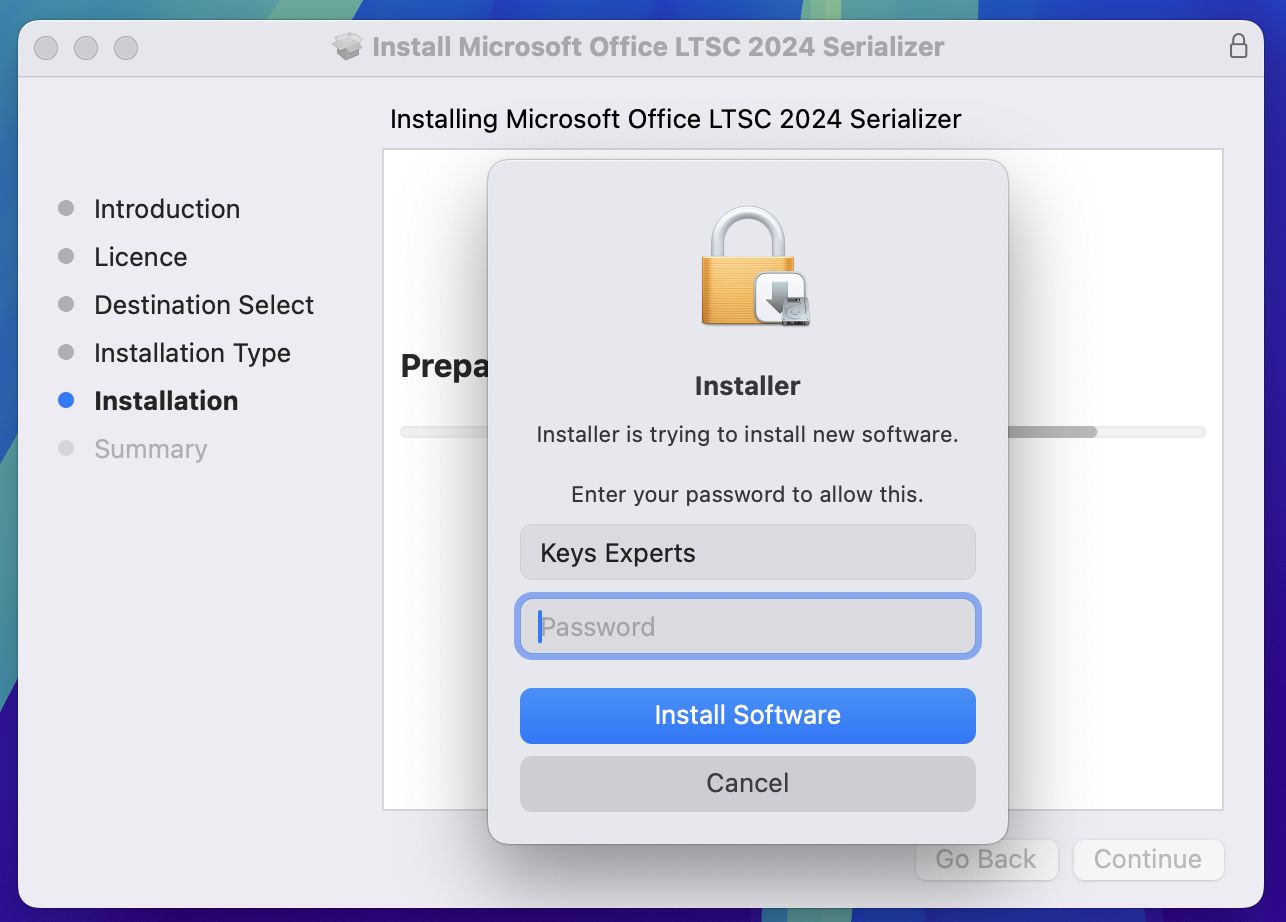
Task: Click the lock icon in the title bar
Action: tap(1238, 46)
